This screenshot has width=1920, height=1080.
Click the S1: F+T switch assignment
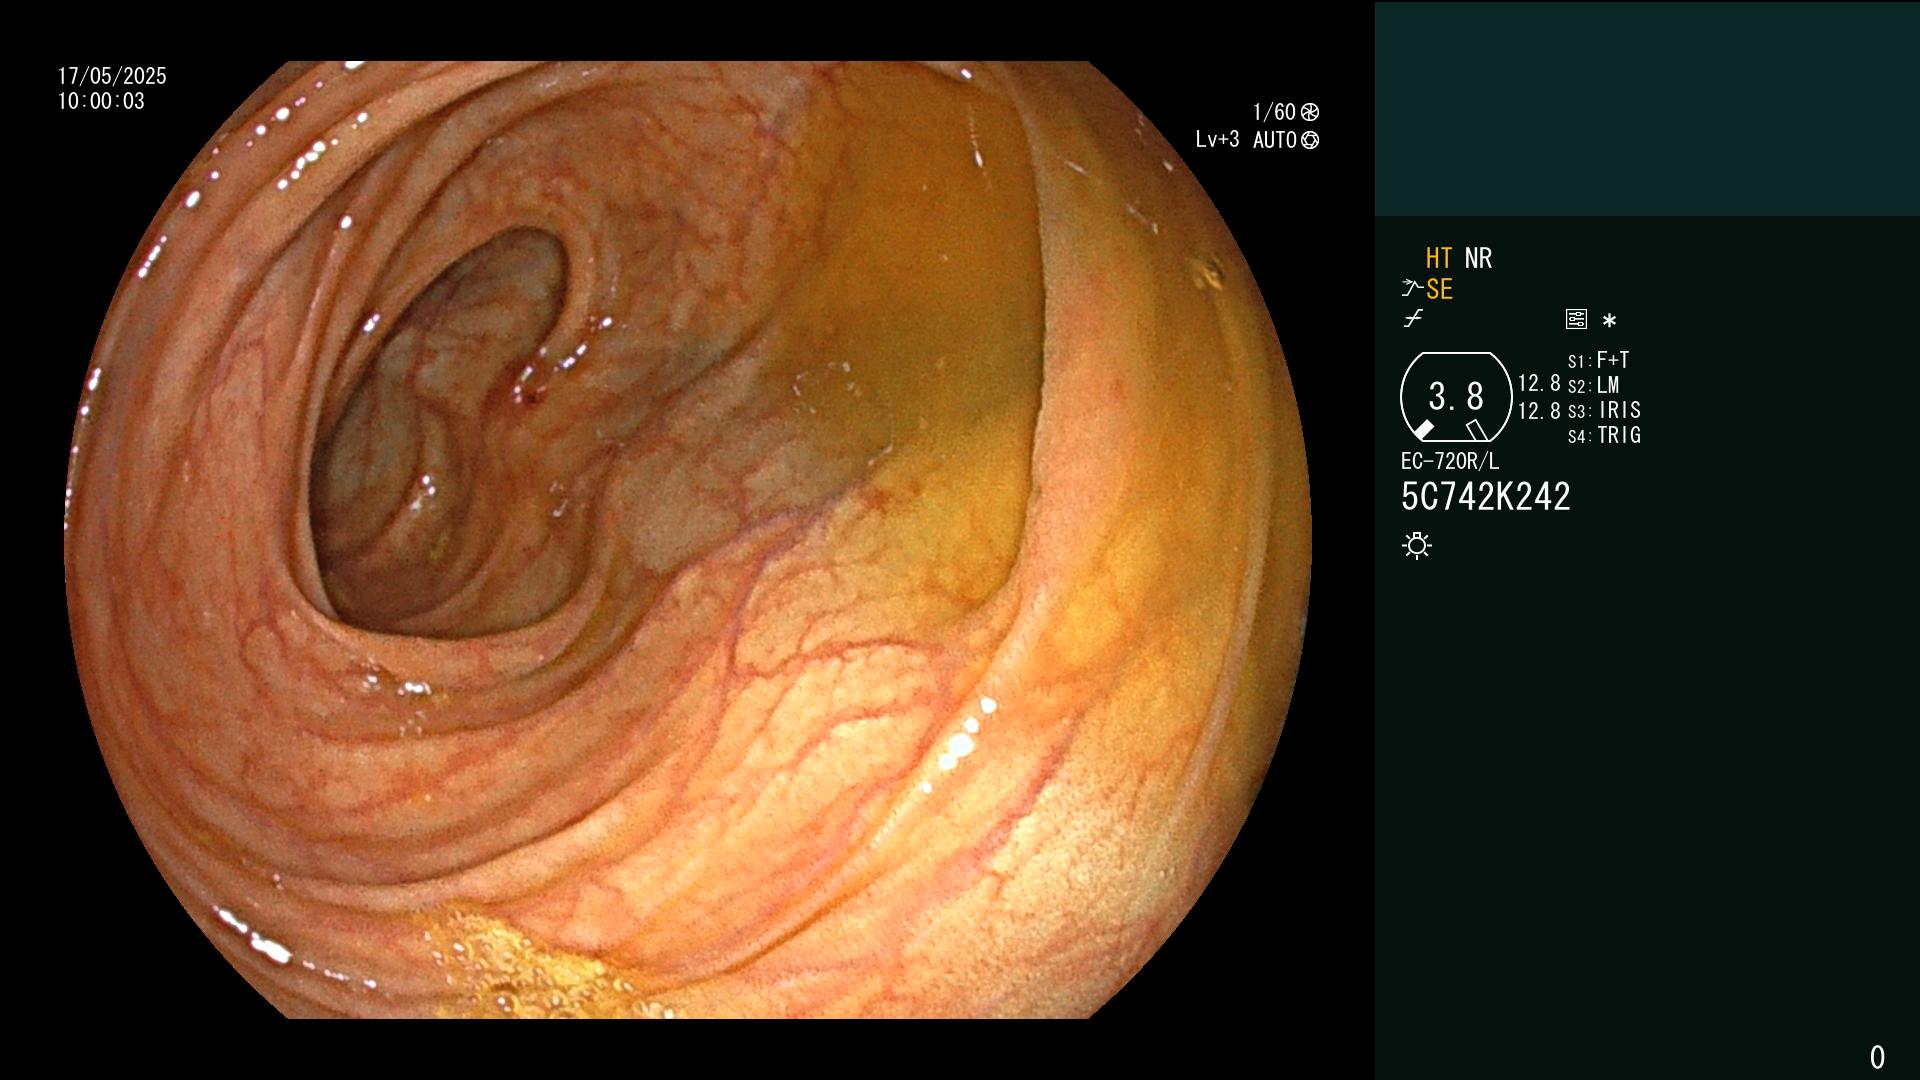(x=1598, y=360)
